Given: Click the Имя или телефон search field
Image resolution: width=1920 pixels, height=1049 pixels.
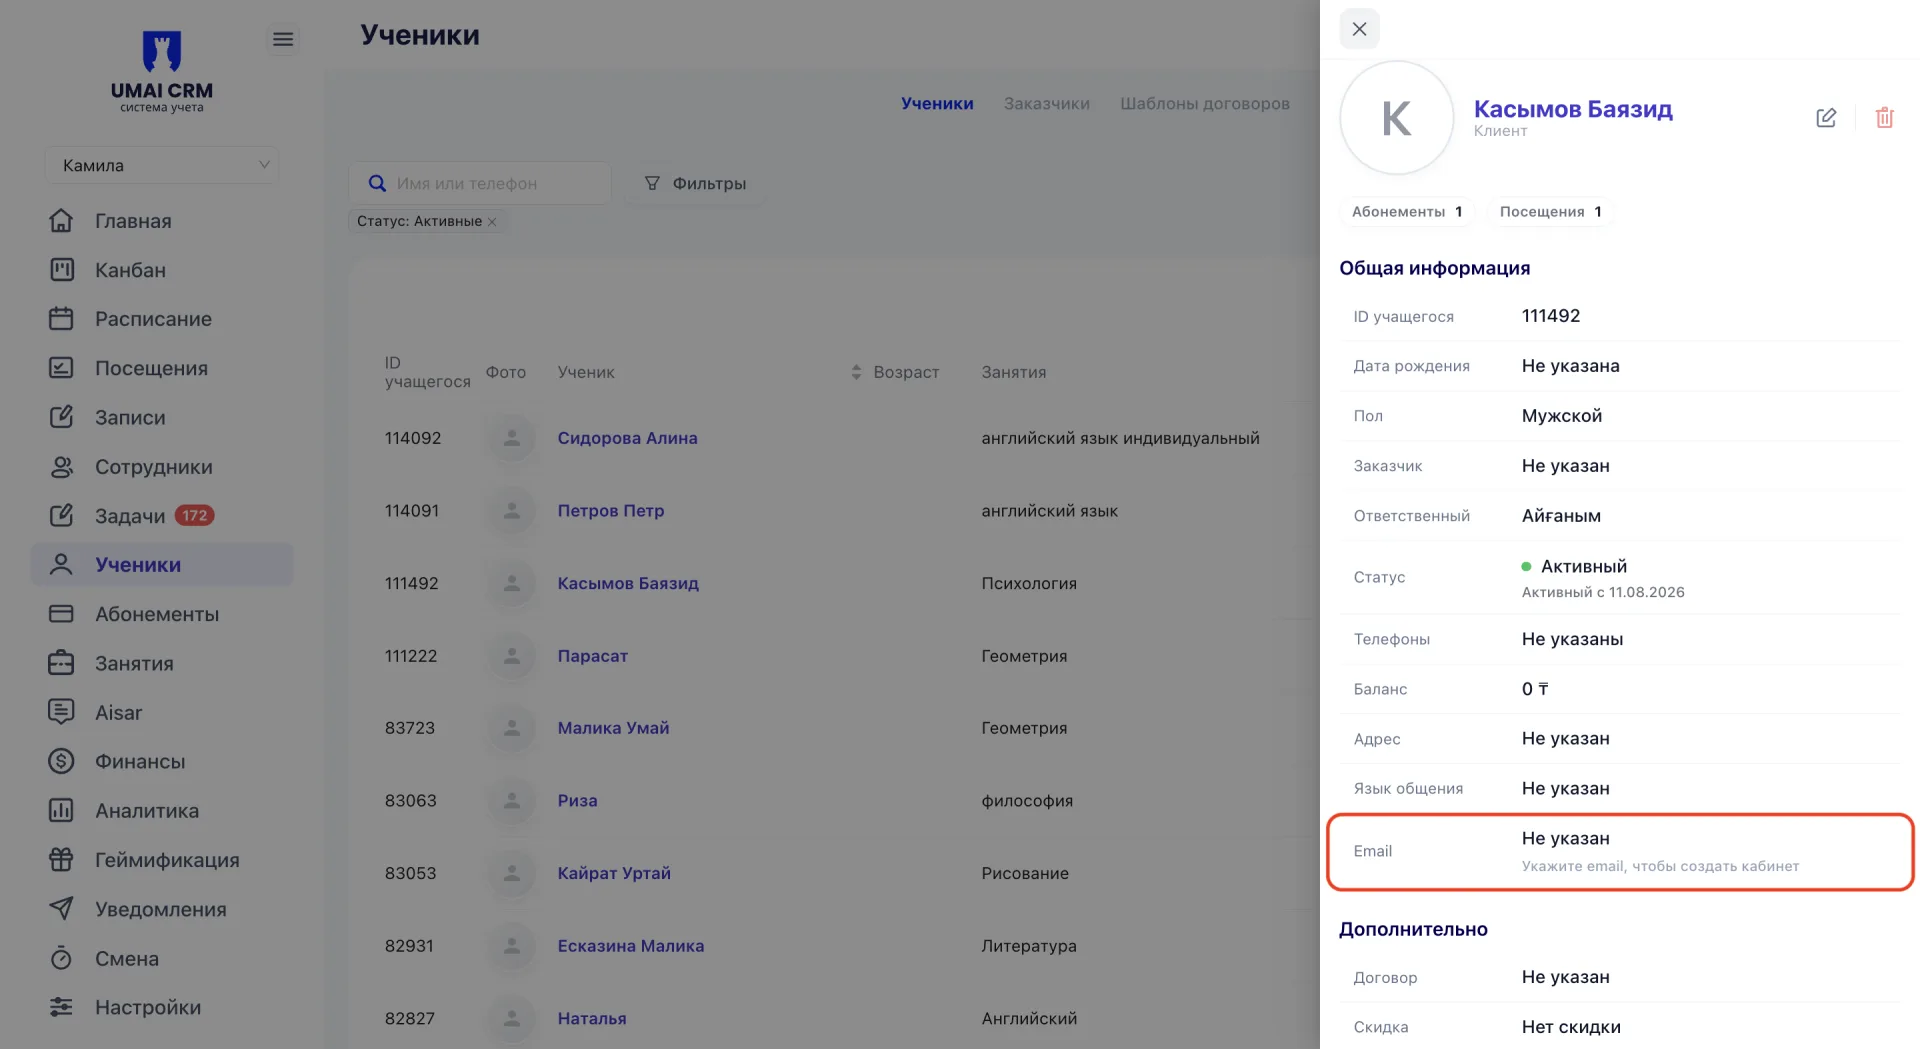Looking at the screenshot, I should [480, 184].
